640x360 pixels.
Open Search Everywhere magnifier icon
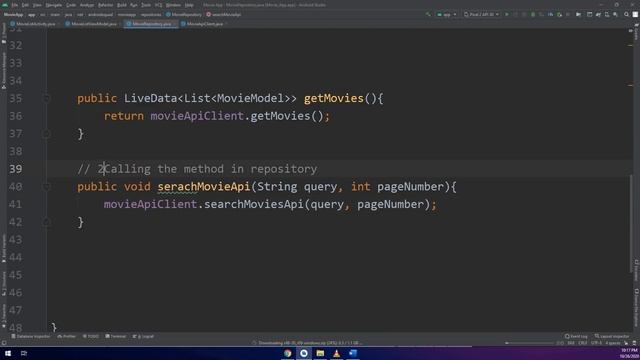coord(627,14)
